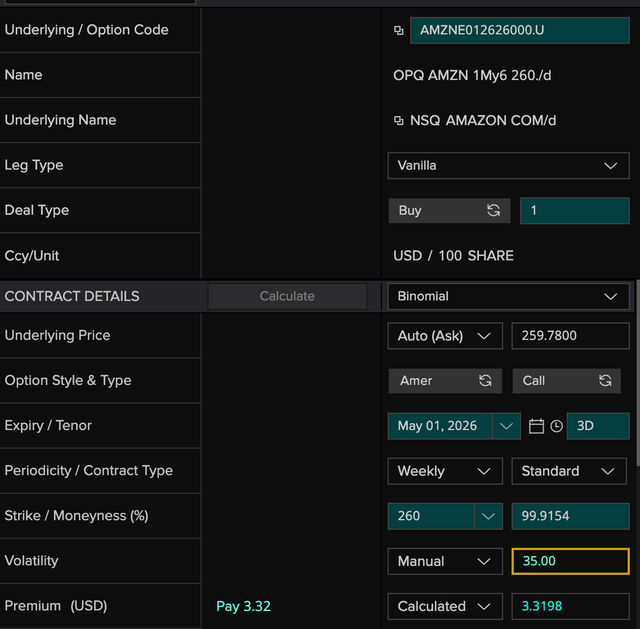Click the AMZNE012626000.U option code field
Viewport: 640px width, 629px height.
[x=520, y=30]
